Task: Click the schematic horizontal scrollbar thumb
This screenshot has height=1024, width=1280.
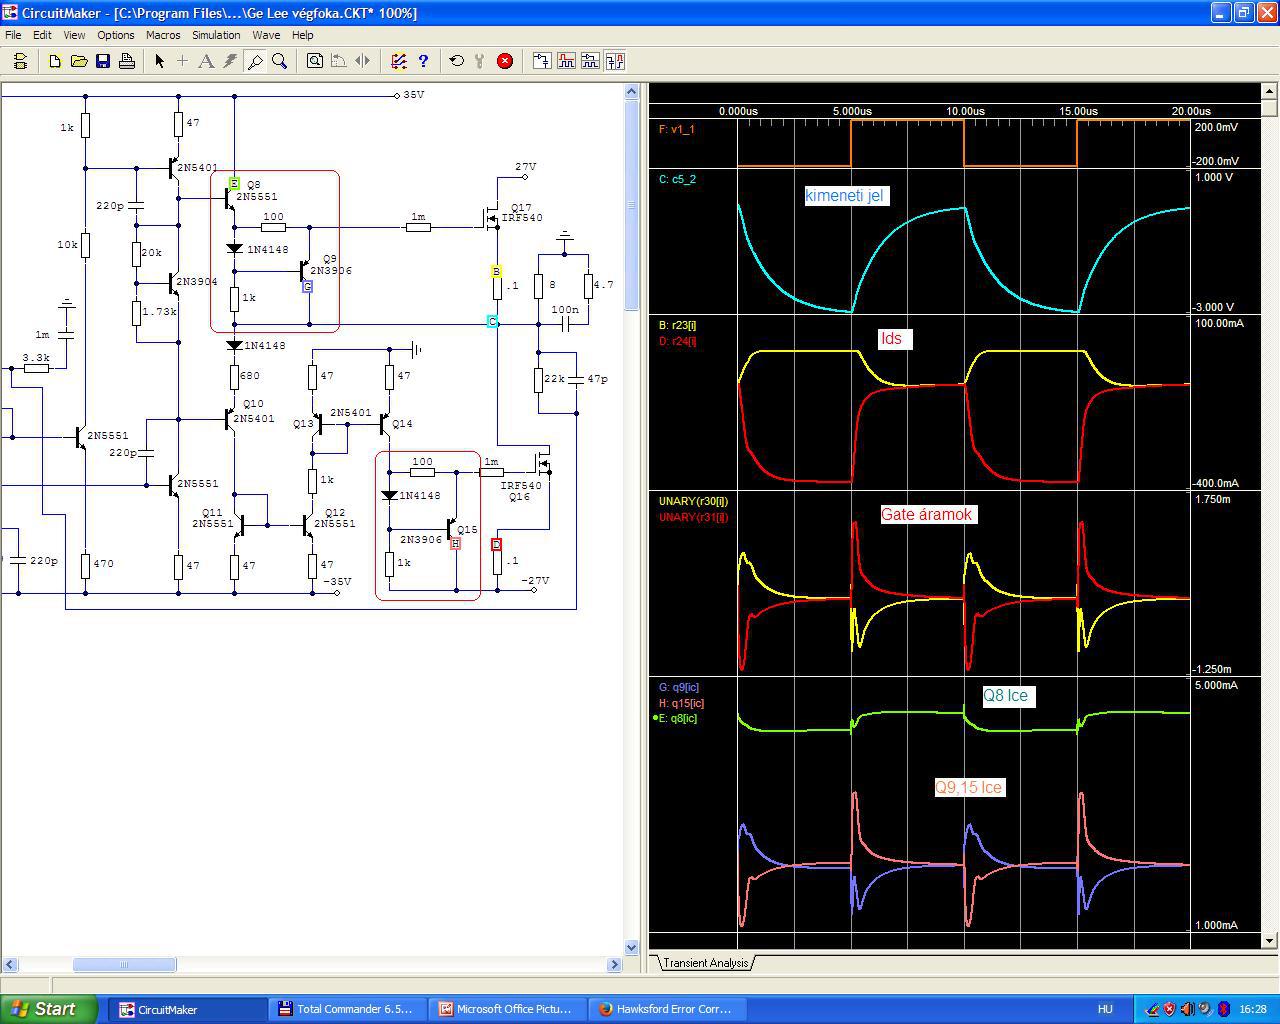Action: pos(125,965)
